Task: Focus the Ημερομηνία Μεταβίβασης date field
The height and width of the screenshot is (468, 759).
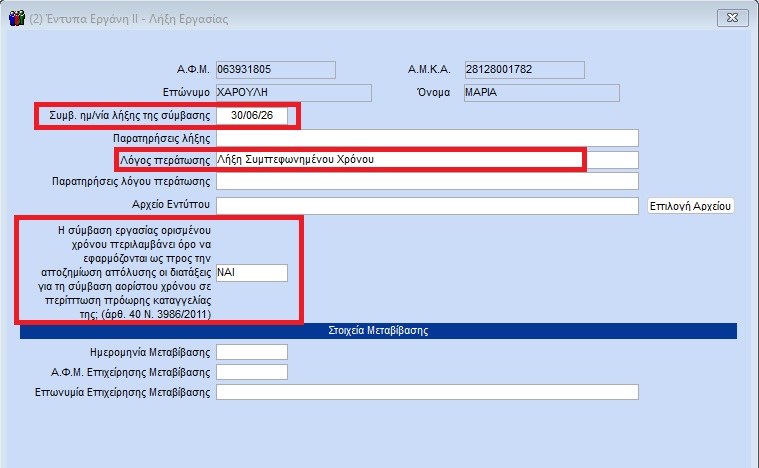Action: 252,352
